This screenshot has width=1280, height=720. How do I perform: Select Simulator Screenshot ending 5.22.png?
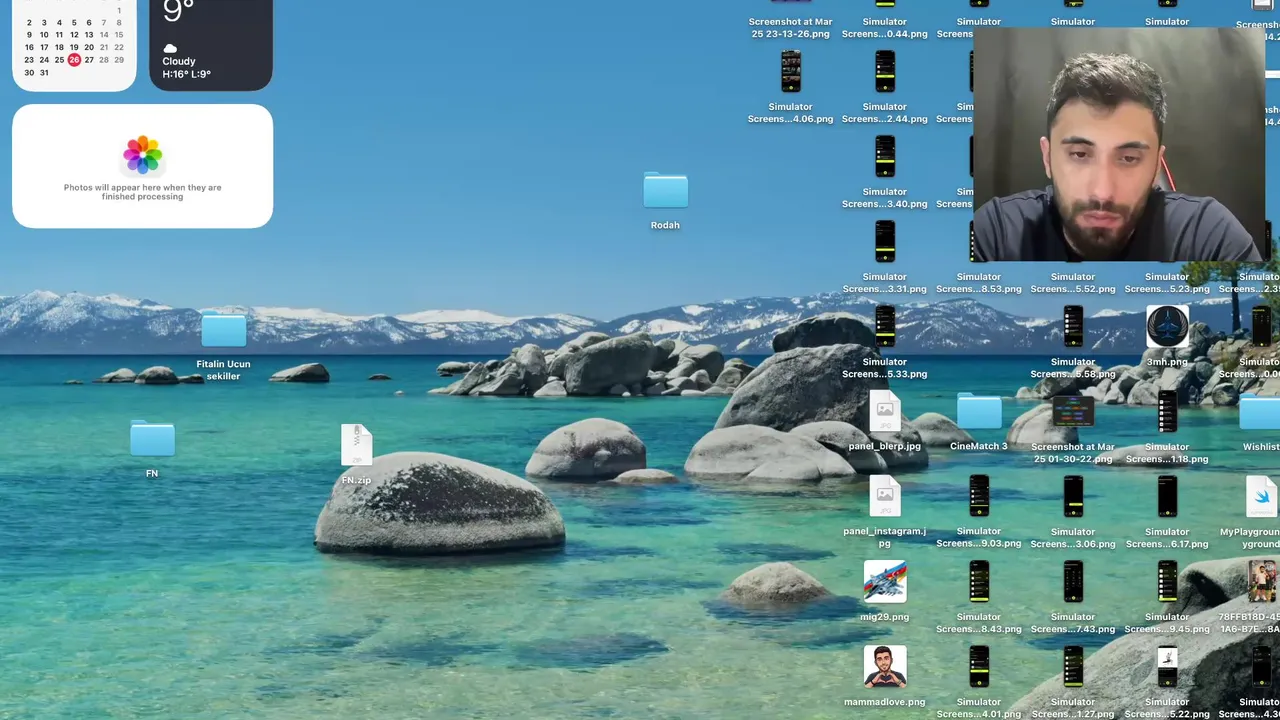1167,667
